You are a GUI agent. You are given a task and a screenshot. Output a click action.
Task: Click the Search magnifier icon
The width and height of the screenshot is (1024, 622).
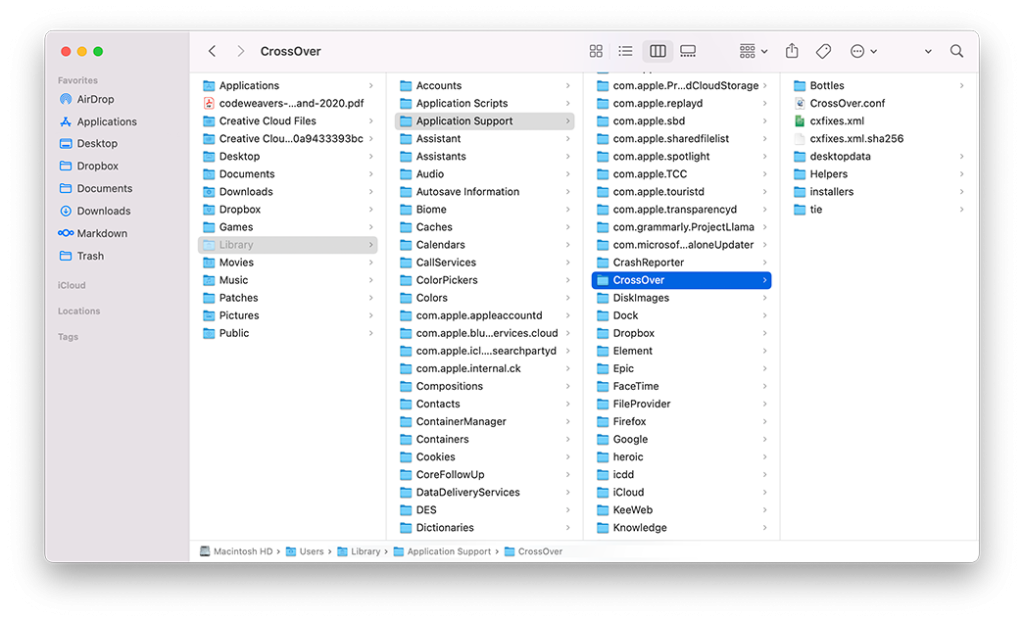tap(957, 51)
